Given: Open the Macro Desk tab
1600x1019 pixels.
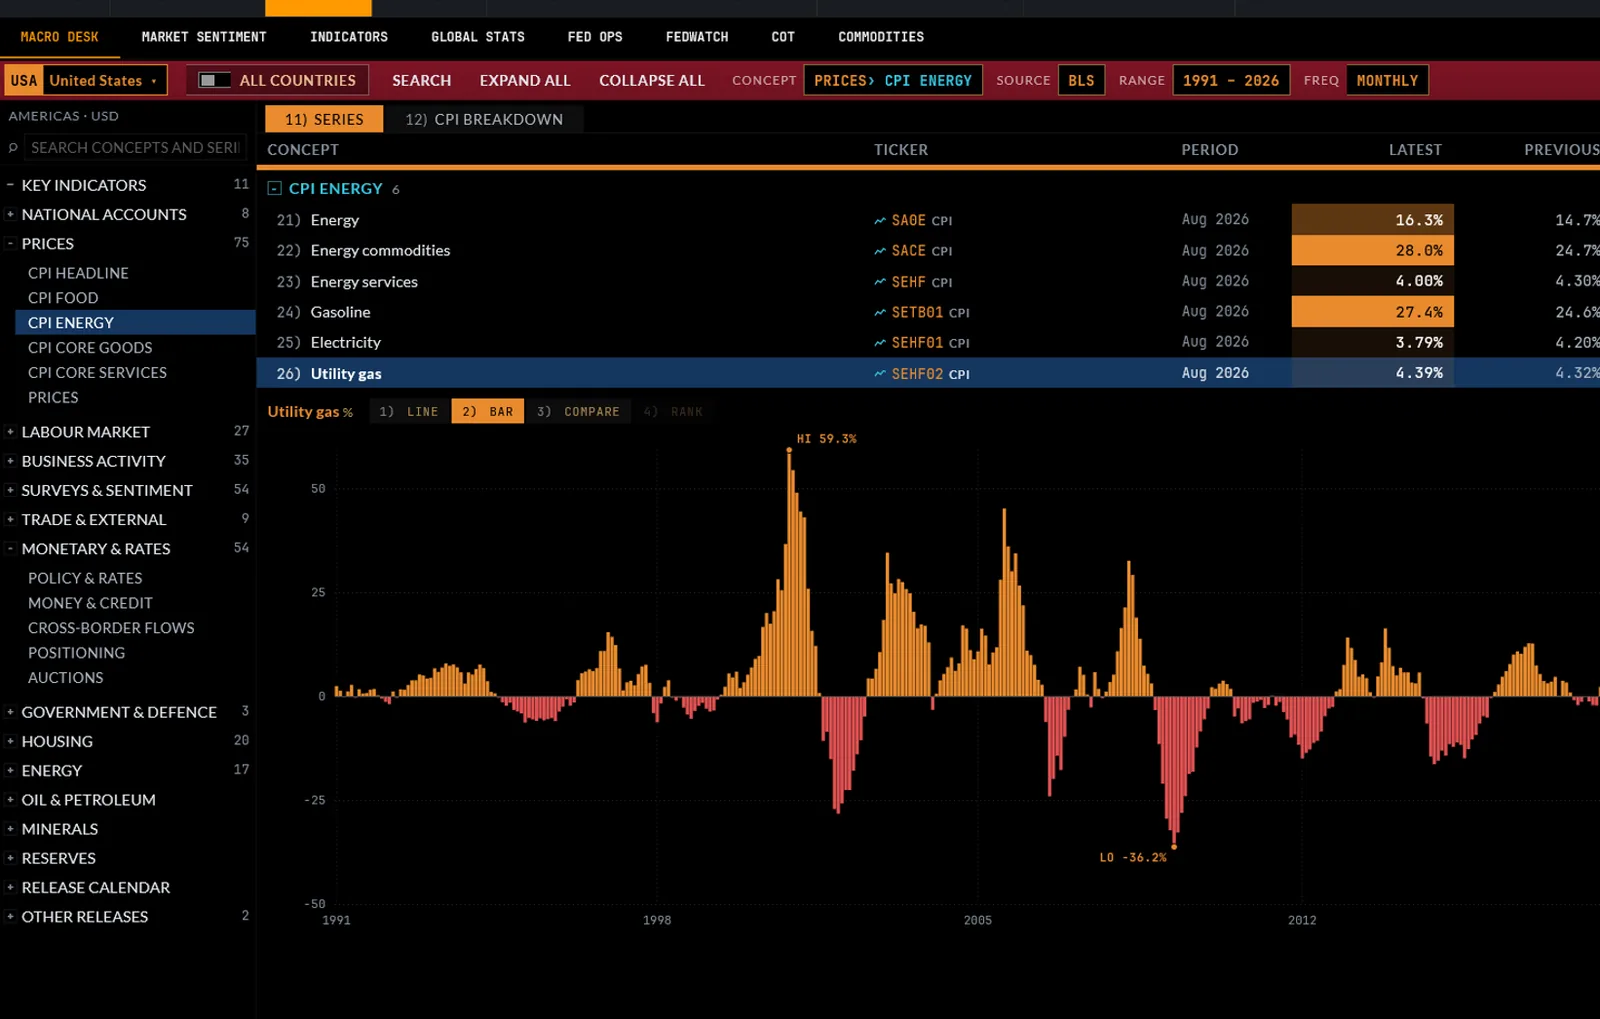Looking at the screenshot, I should [59, 37].
